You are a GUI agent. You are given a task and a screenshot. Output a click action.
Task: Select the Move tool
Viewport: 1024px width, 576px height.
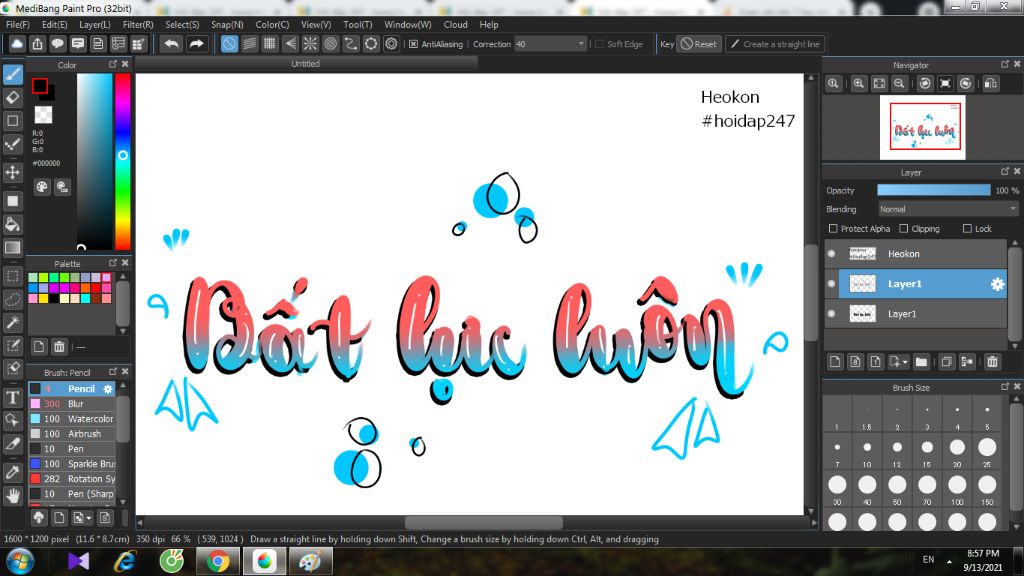(x=12, y=172)
